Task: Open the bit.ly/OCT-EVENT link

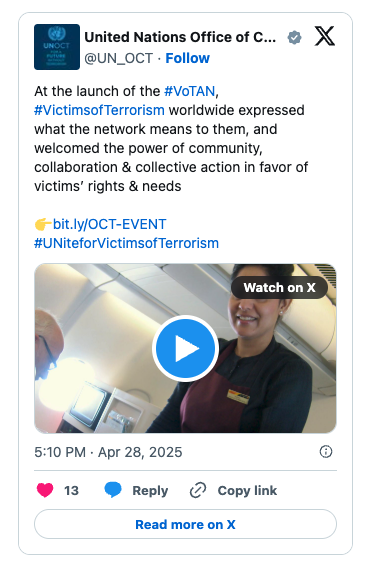Action: (x=109, y=224)
